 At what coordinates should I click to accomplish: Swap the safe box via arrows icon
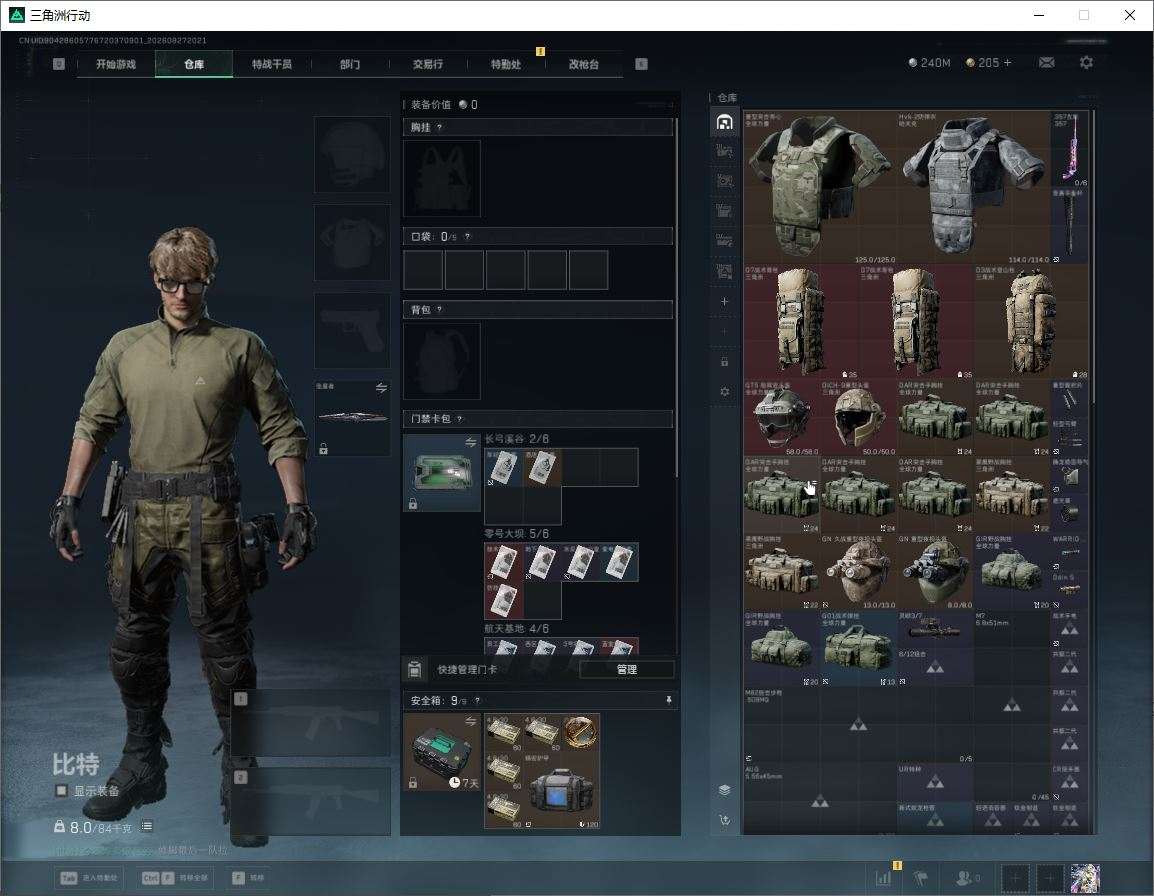click(471, 721)
